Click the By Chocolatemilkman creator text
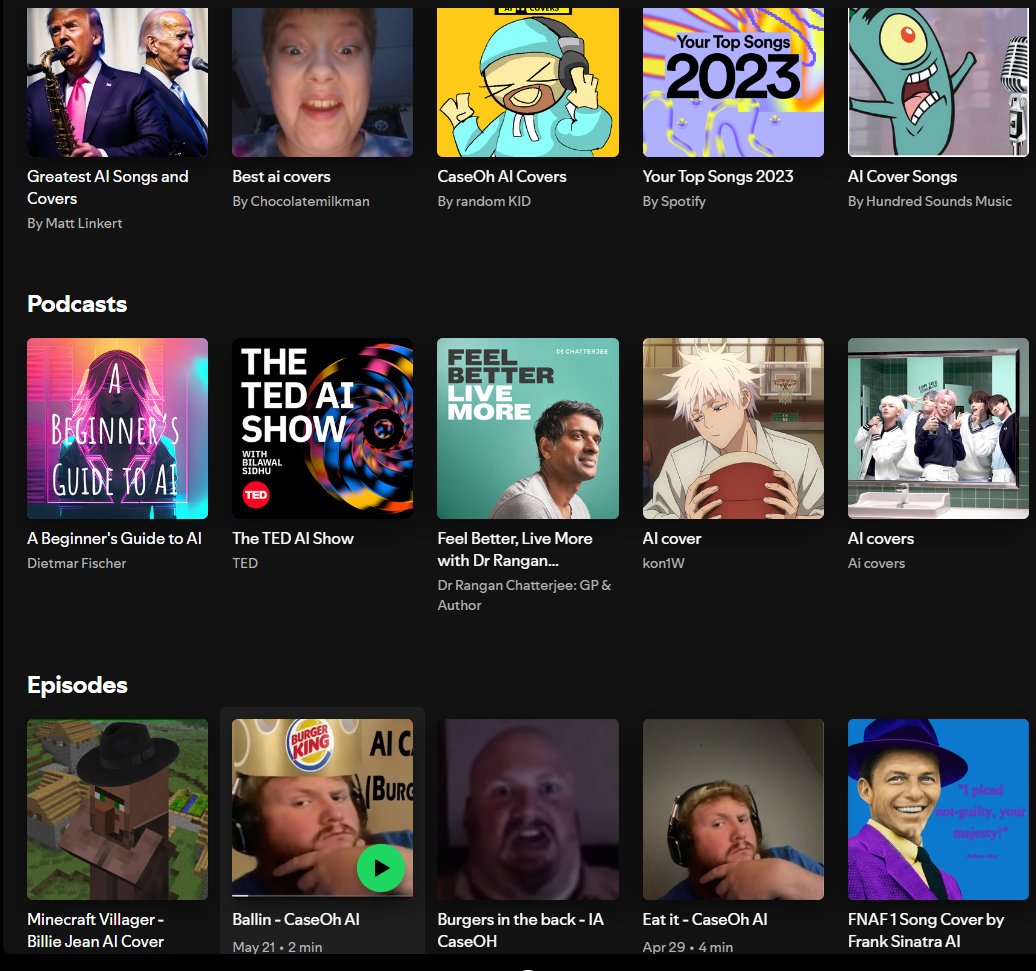This screenshot has width=1036, height=971. (x=301, y=201)
